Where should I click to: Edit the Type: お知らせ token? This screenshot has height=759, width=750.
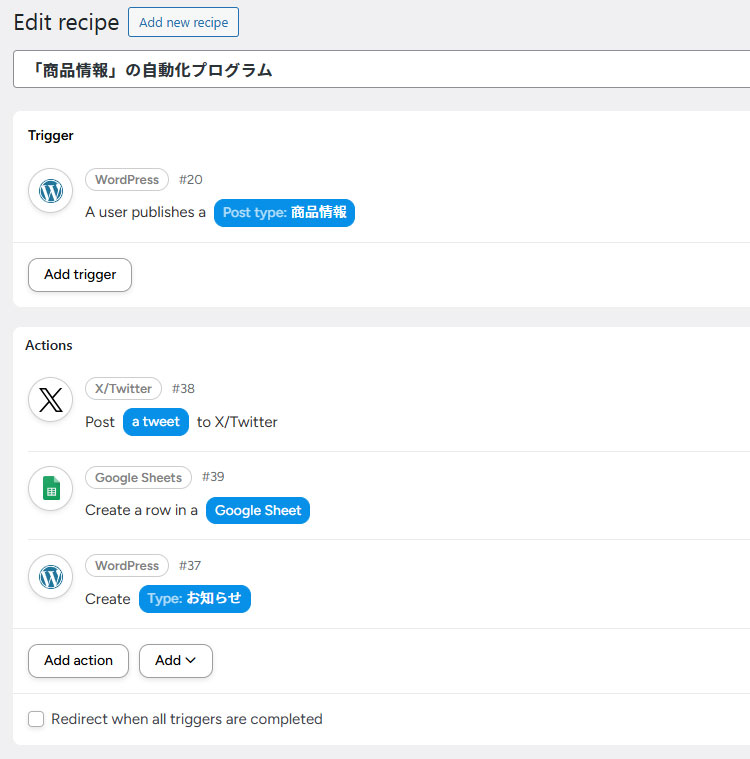tap(195, 599)
